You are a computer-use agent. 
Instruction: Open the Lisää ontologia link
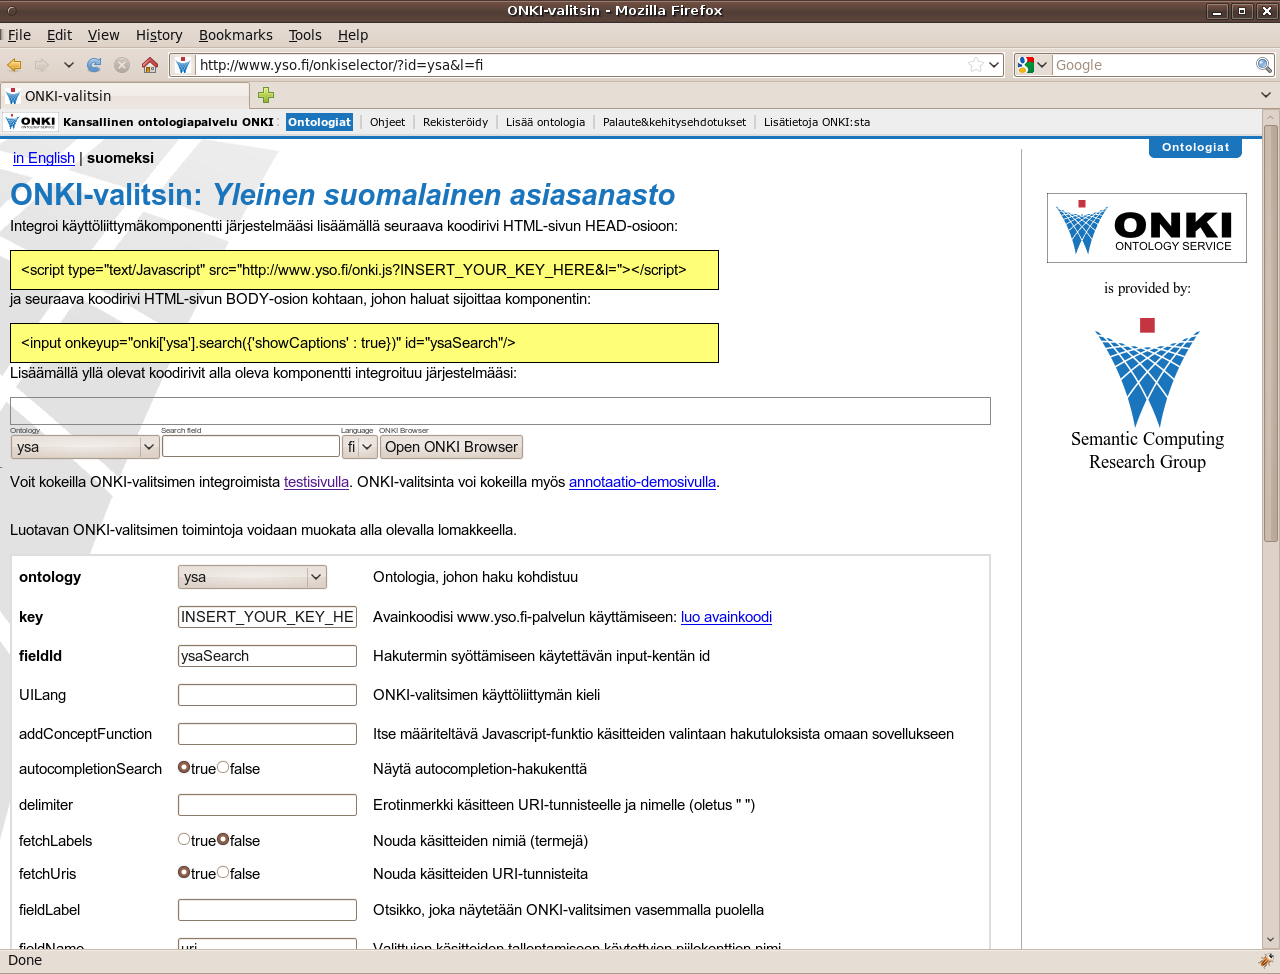(545, 122)
